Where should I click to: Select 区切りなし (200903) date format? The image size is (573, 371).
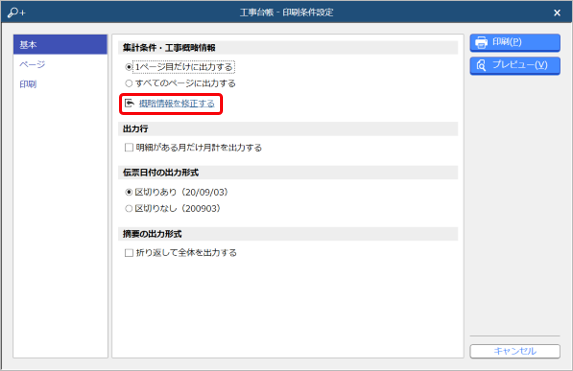click(129, 209)
